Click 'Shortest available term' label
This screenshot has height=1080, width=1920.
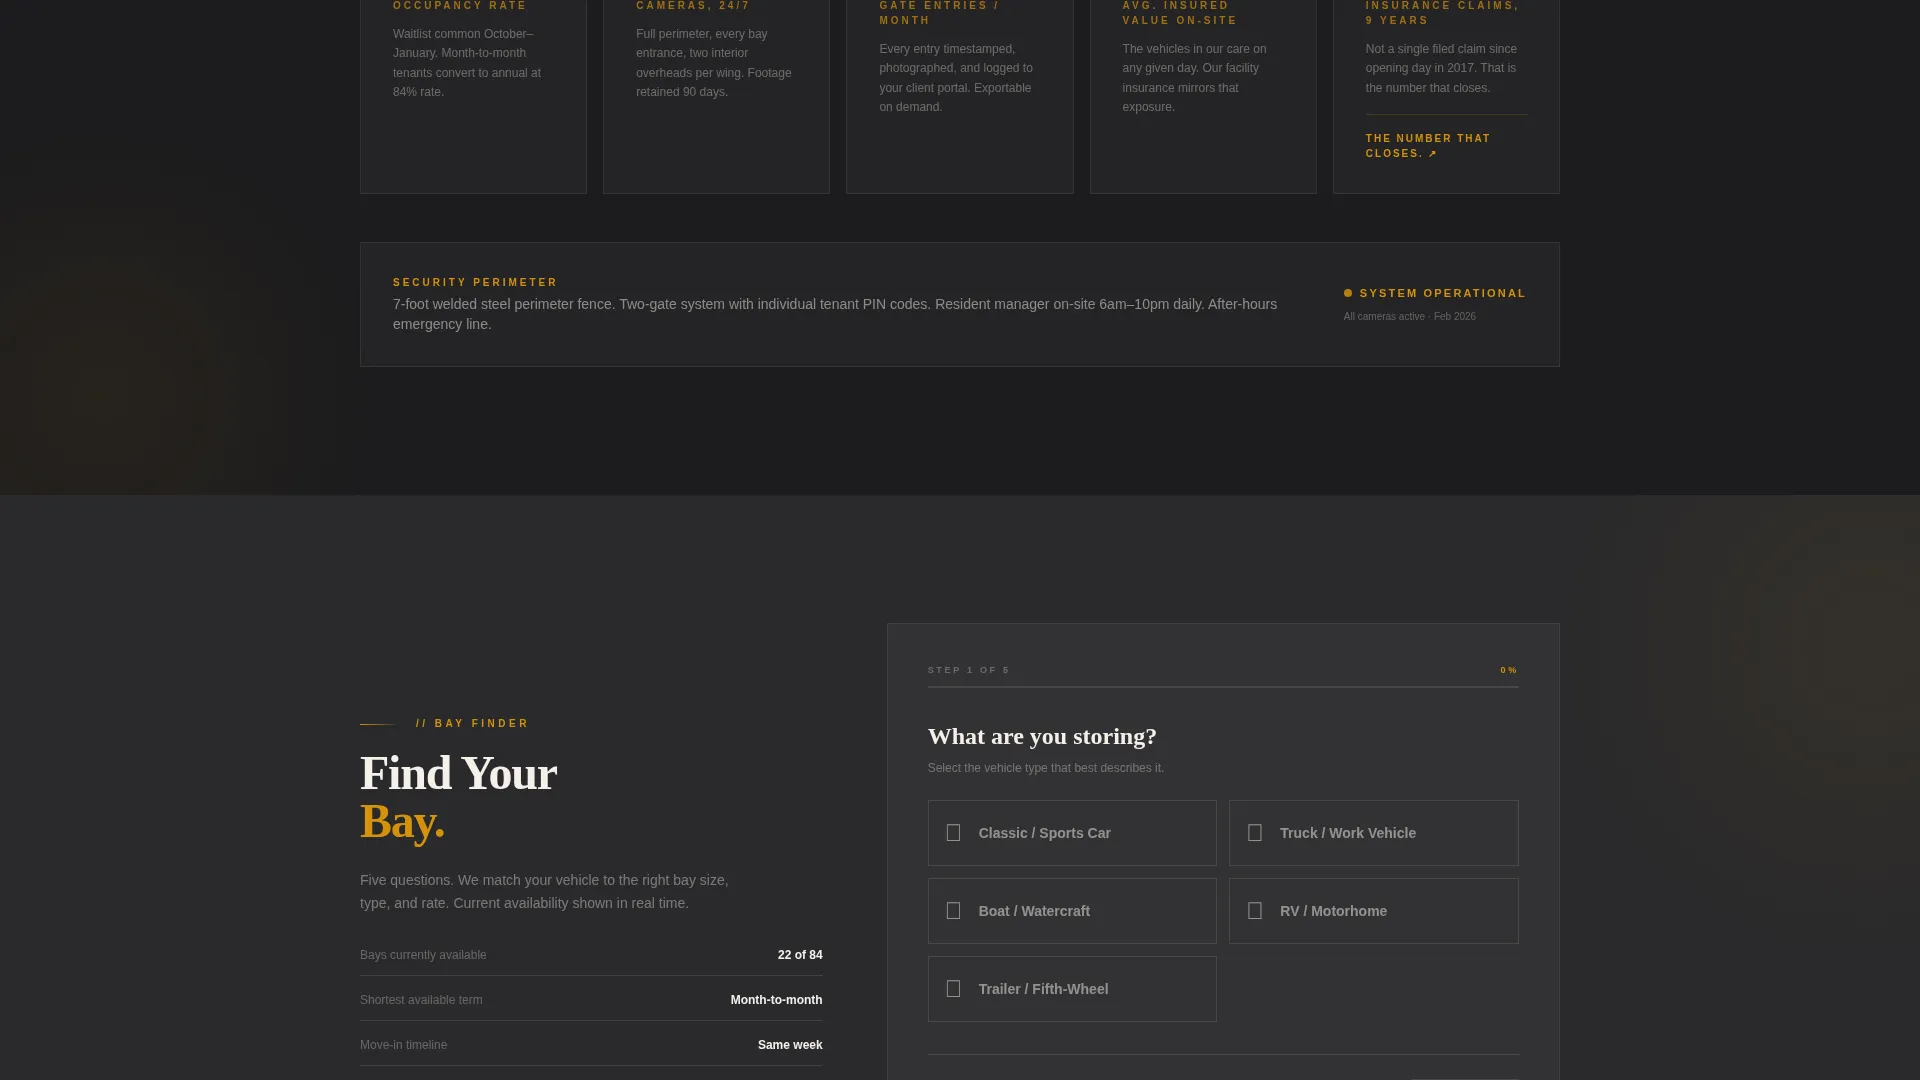pyautogui.click(x=421, y=1000)
